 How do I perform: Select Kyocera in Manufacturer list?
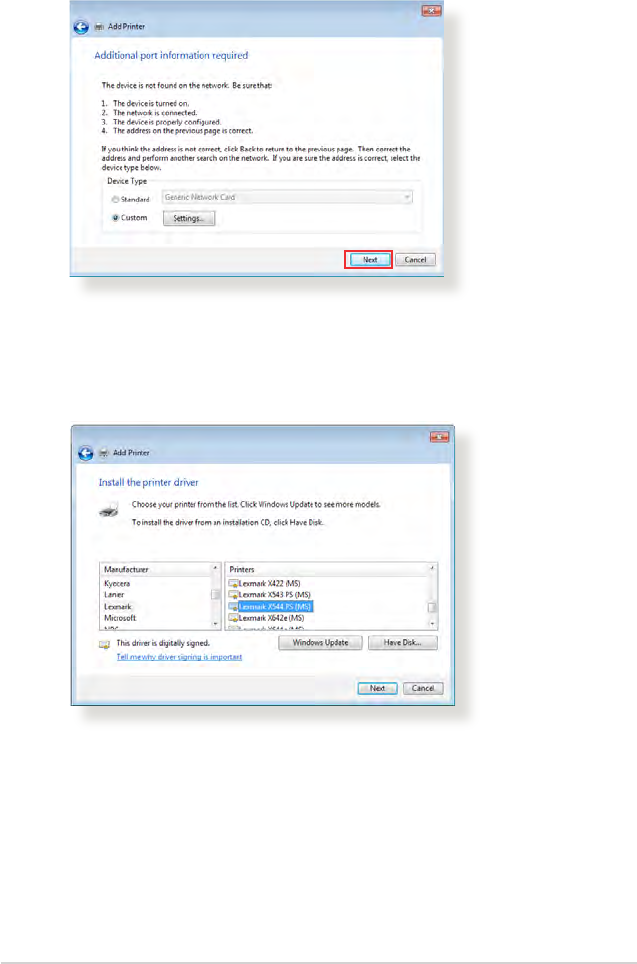coord(117,583)
